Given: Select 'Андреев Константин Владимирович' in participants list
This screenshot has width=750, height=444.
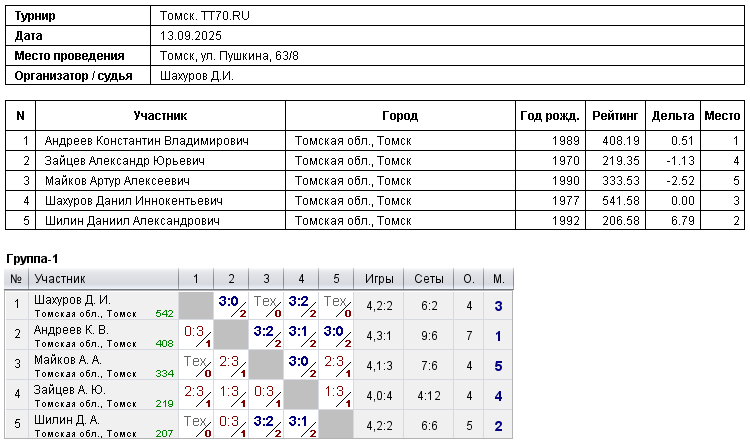Looking at the screenshot, I should click(x=146, y=141).
